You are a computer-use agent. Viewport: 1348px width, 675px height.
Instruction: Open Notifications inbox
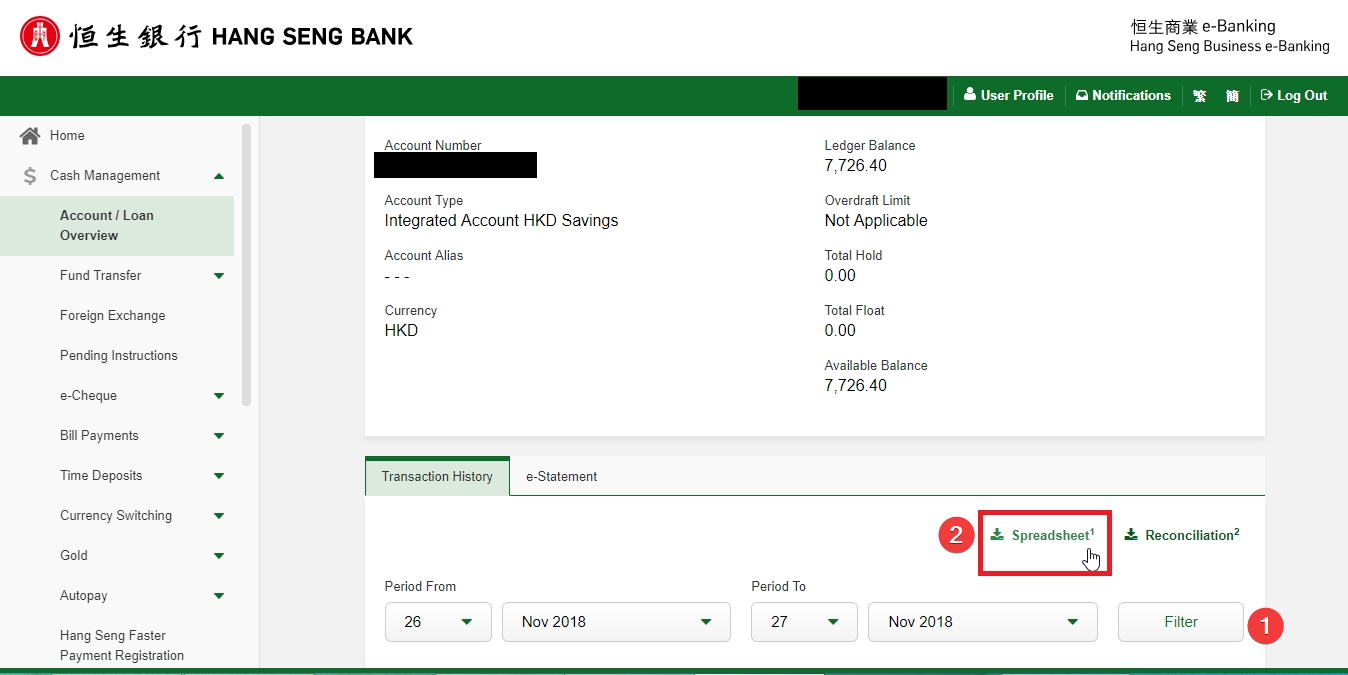pyautogui.click(x=1122, y=96)
